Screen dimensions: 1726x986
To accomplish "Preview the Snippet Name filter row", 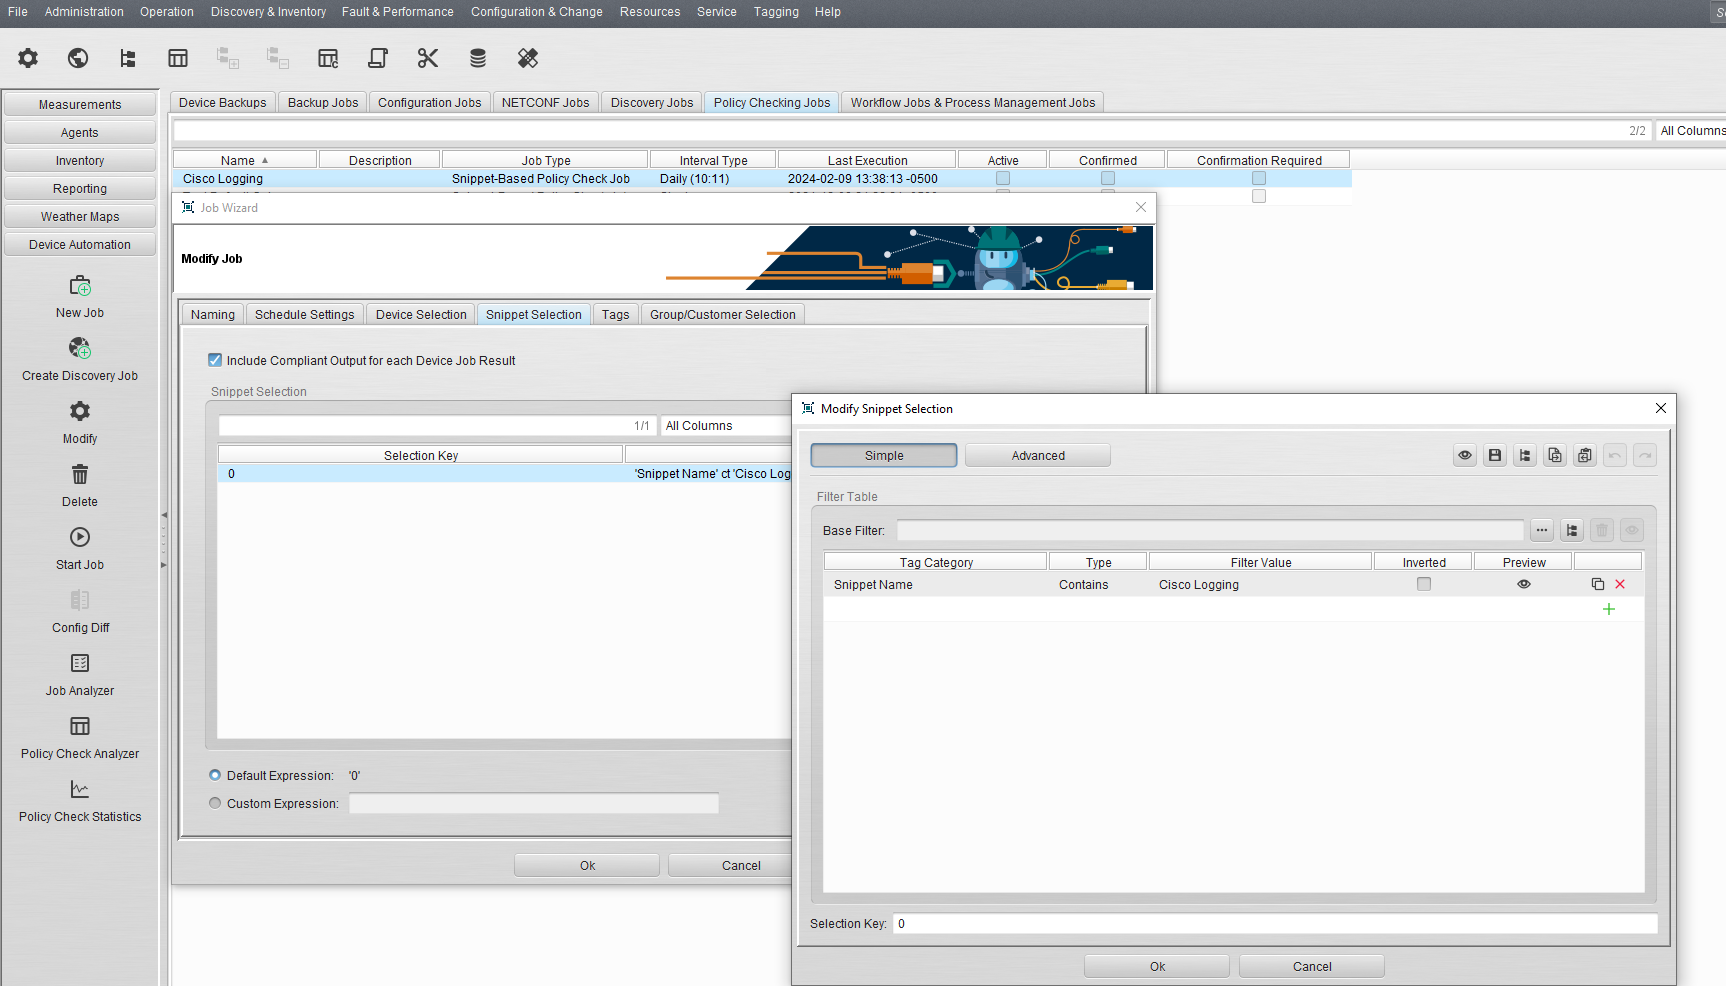I will tap(1524, 584).
